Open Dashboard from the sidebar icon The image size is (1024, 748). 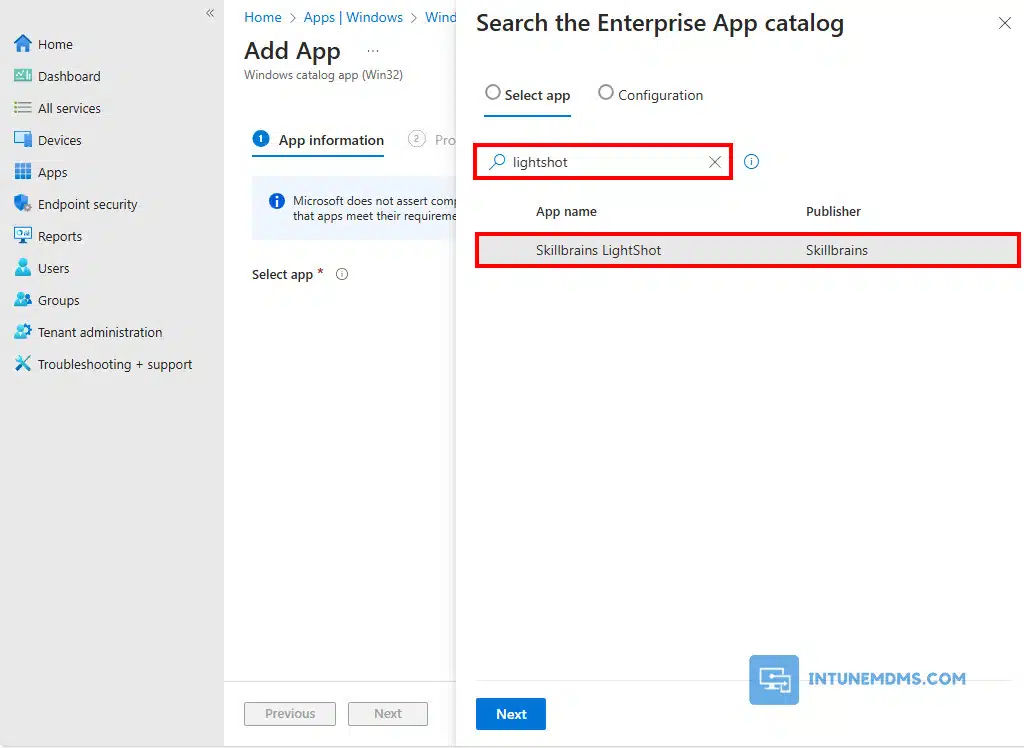[x=22, y=76]
